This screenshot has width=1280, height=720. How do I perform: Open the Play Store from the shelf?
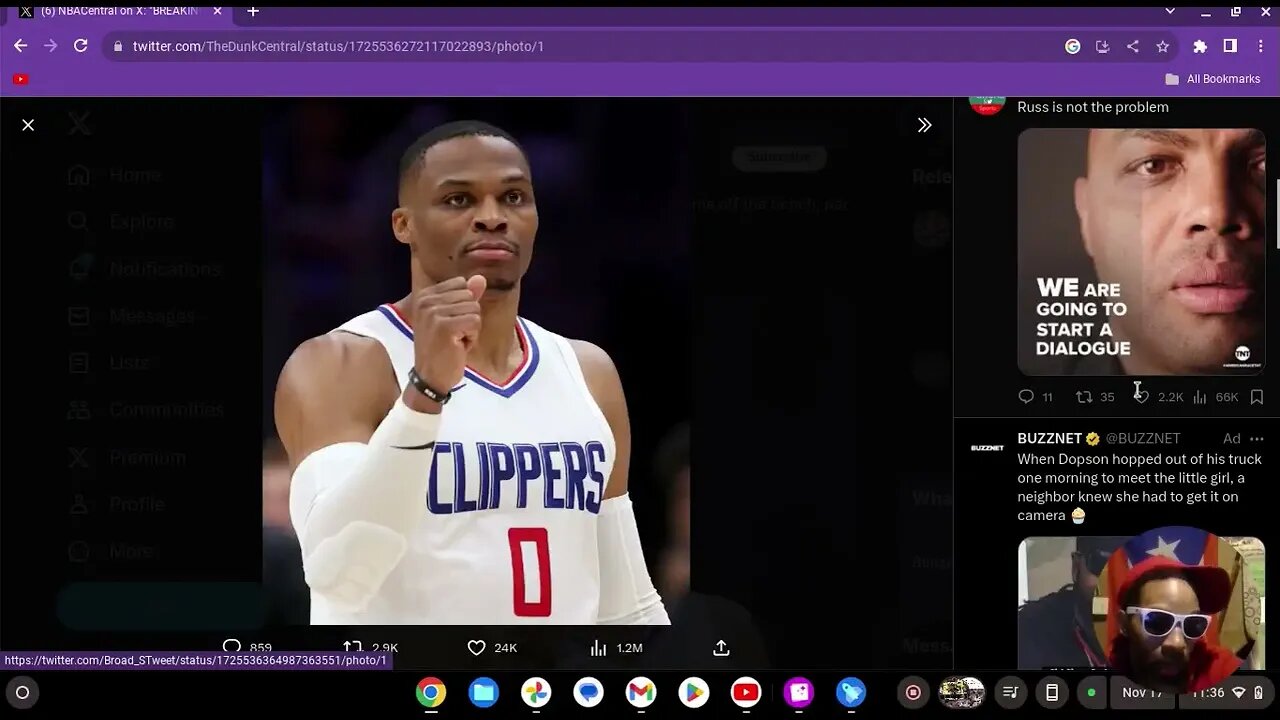coord(693,692)
